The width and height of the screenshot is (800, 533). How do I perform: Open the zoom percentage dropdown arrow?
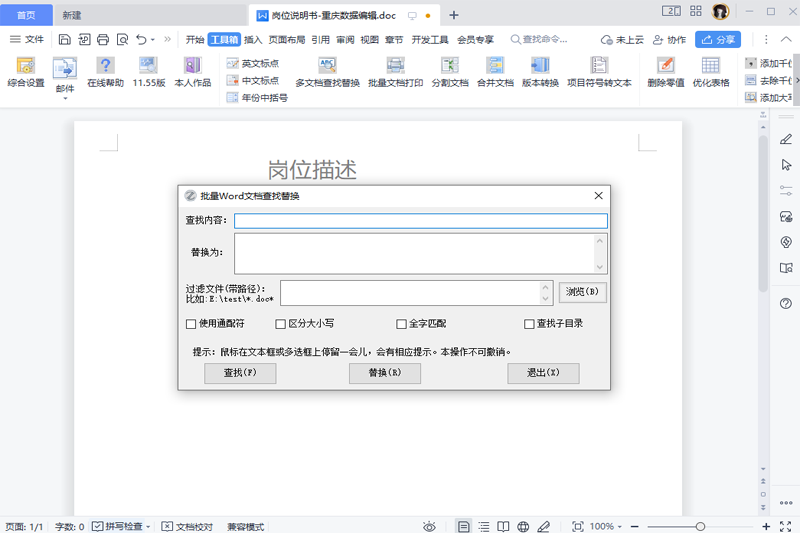tap(622, 526)
